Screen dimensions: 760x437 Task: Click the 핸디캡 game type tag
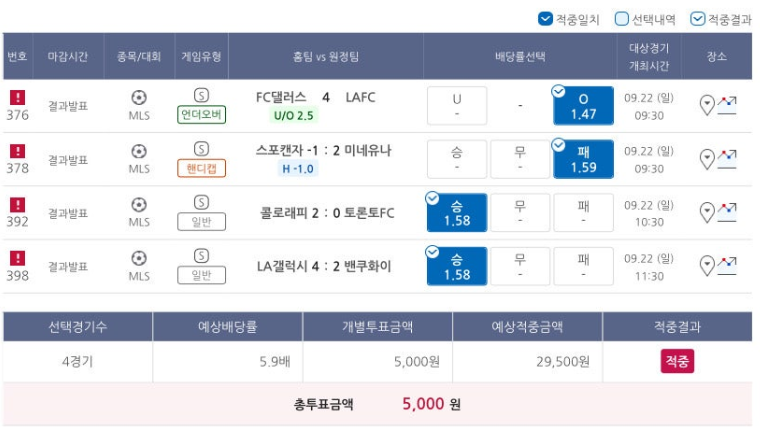coord(201,168)
